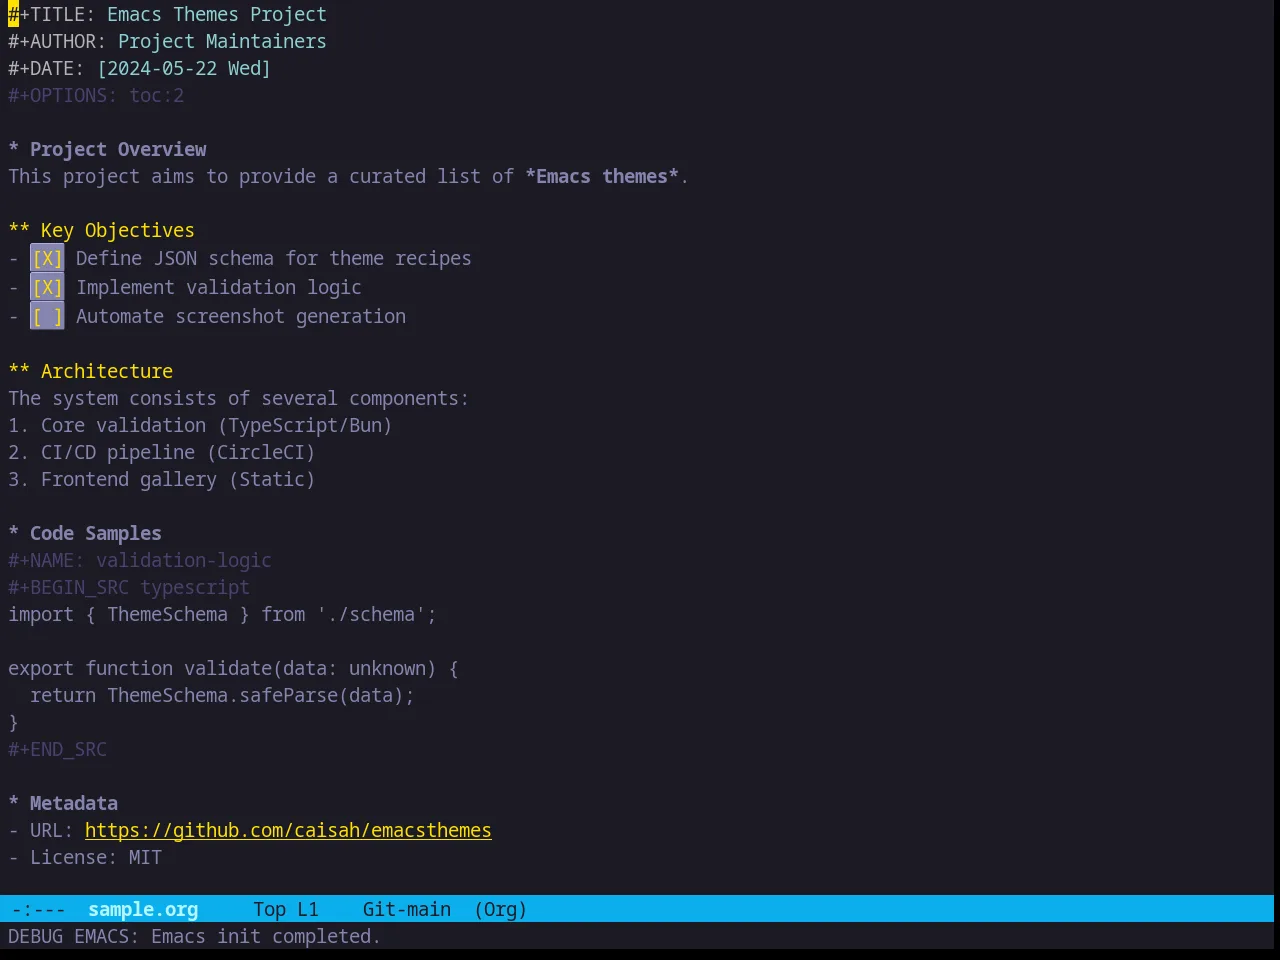This screenshot has width=1280, height=960.
Task: Fold the 'Architecture' subheading stars
Action: coord(19,372)
